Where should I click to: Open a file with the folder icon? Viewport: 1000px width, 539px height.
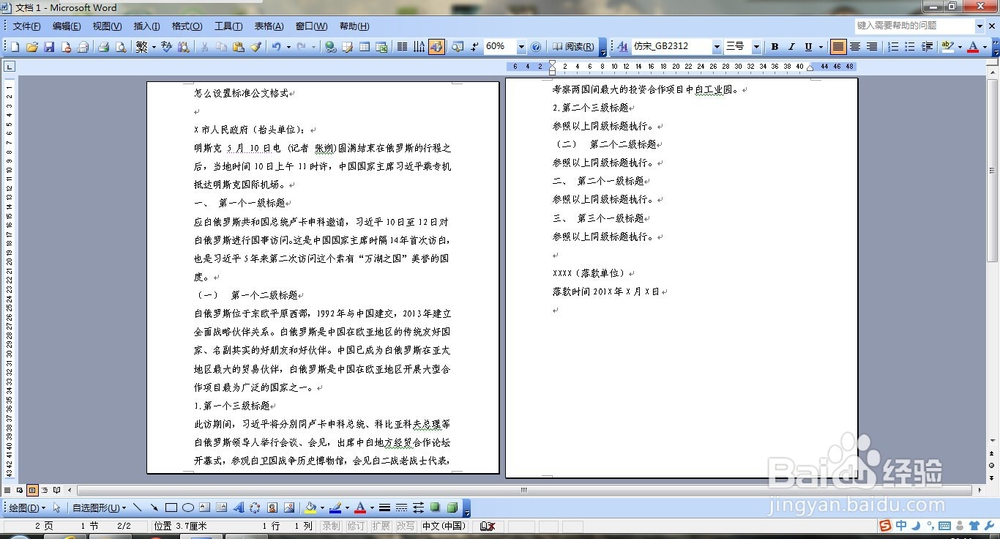coord(32,47)
